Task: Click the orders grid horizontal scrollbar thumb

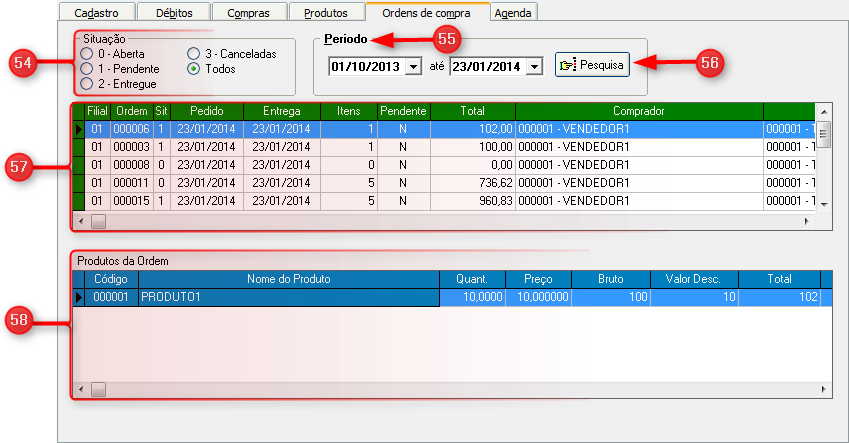Action: (x=99, y=222)
